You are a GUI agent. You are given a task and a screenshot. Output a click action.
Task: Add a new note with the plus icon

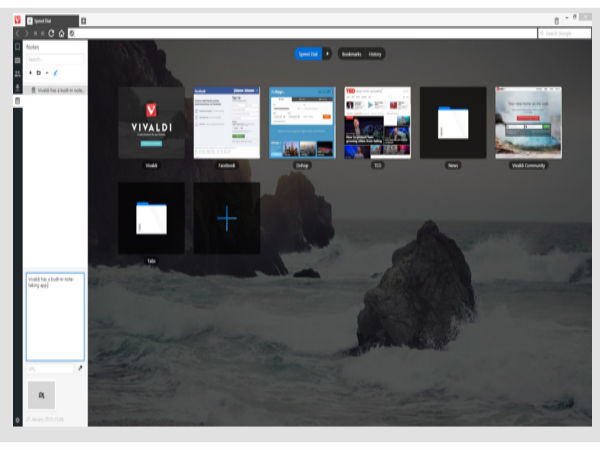pyautogui.click(x=29, y=73)
